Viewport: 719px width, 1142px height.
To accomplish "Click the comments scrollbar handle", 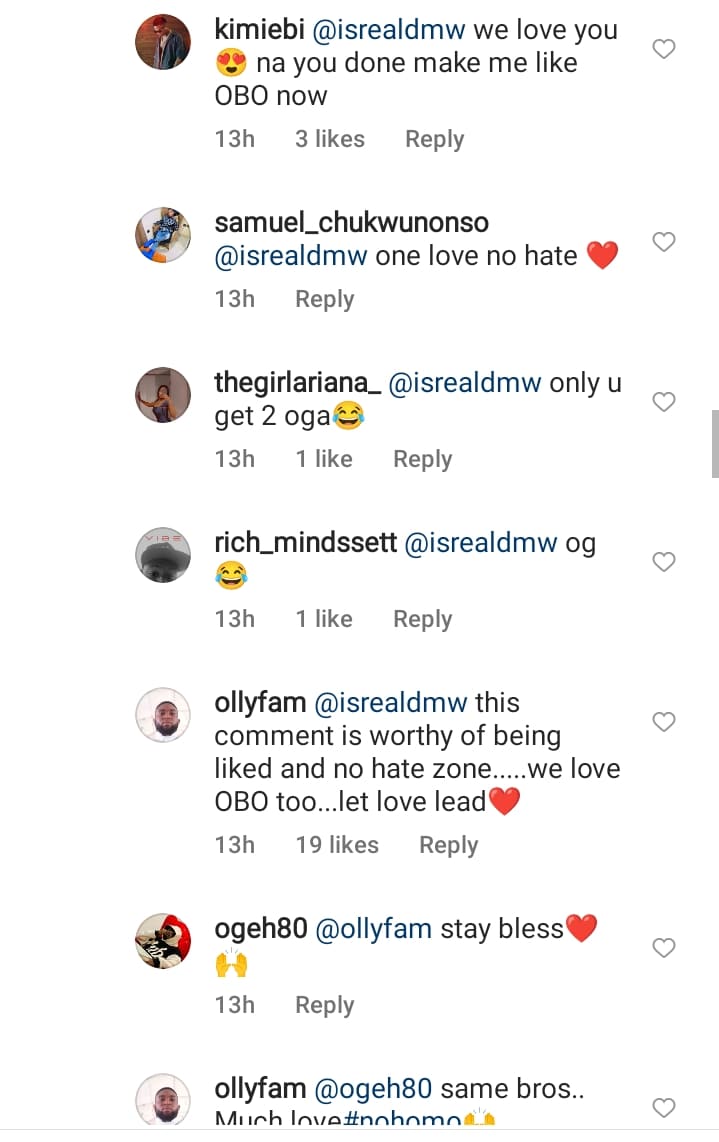I will click(x=714, y=443).
